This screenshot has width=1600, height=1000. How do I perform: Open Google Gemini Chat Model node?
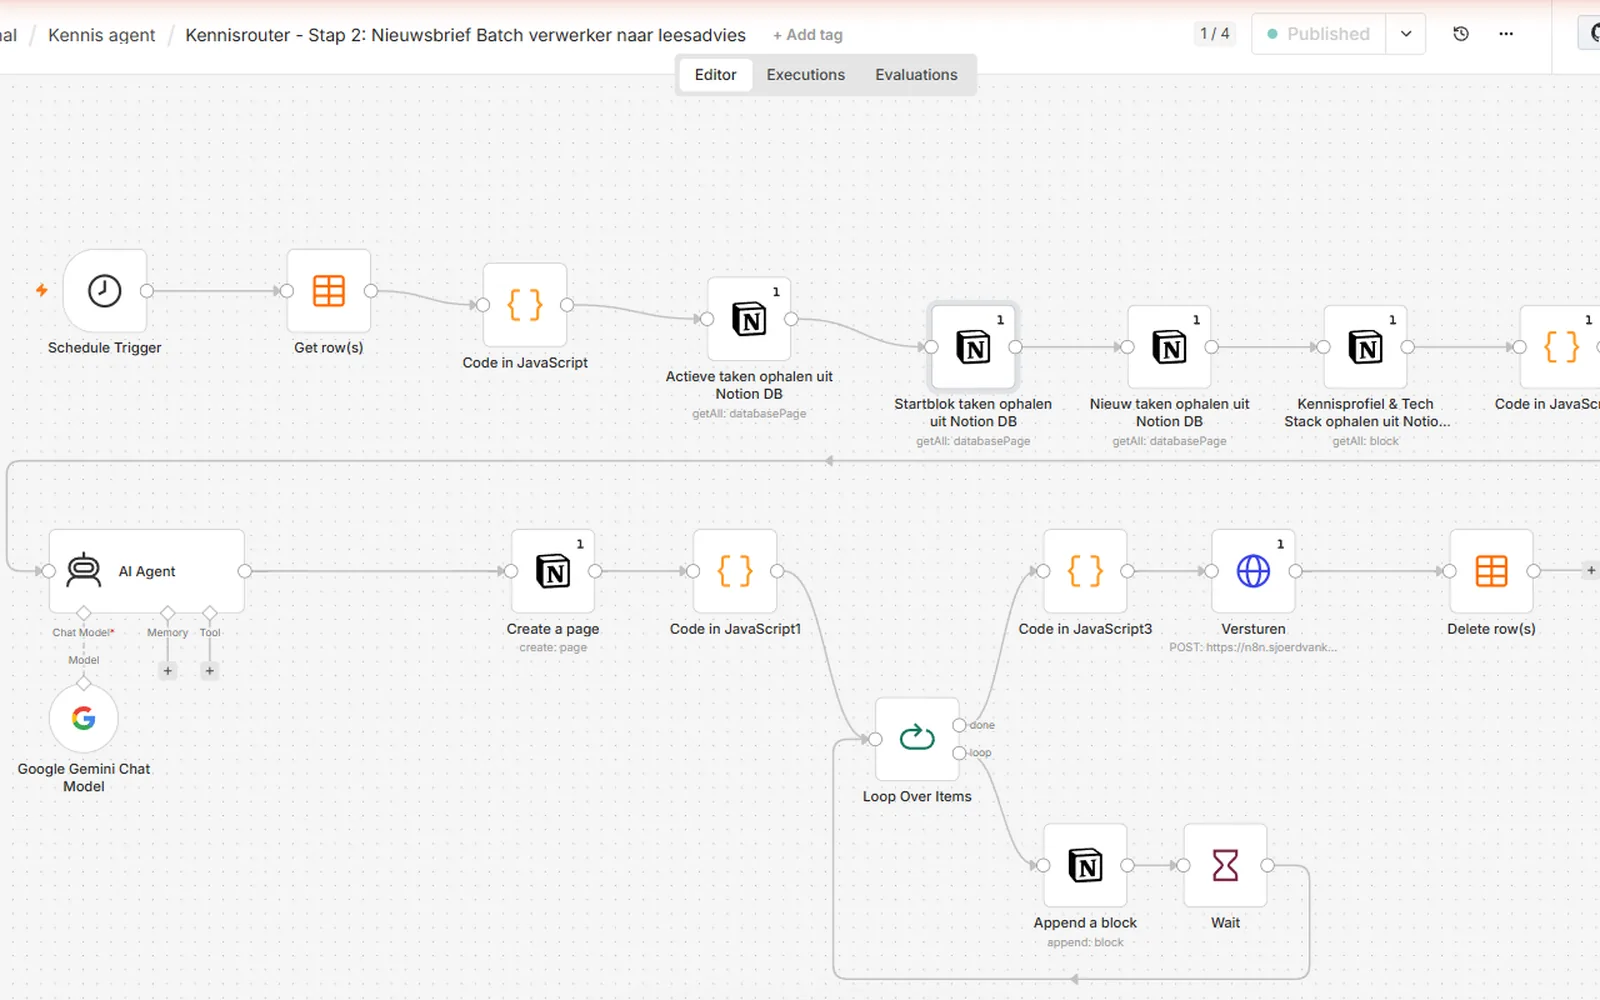pos(84,718)
